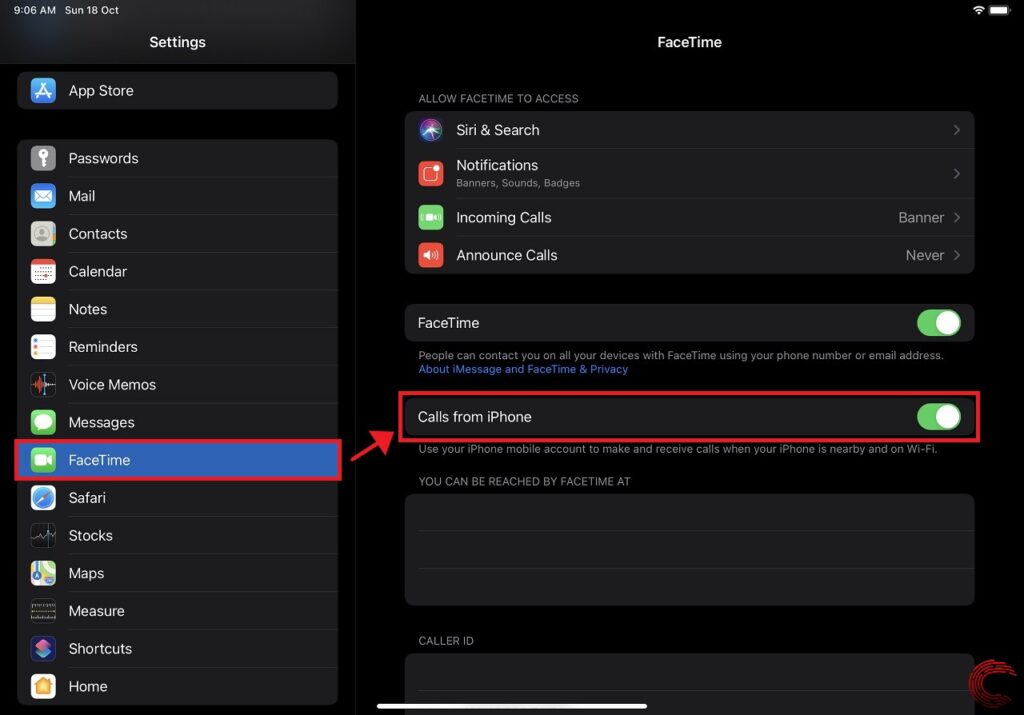Image resolution: width=1024 pixels, height=715 pixels.
Task: Tap the date Sun 18 Oct
Action: click(91, 10)
